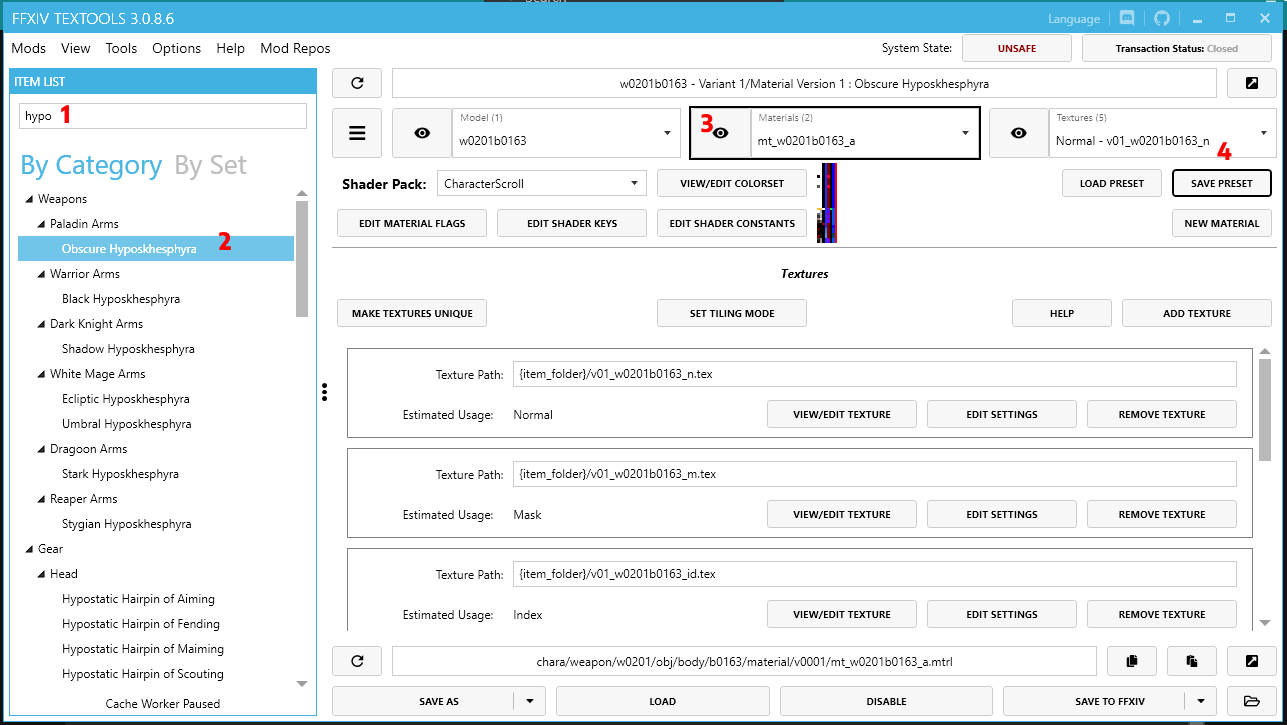Remove the Index texture

[1162, 614]
